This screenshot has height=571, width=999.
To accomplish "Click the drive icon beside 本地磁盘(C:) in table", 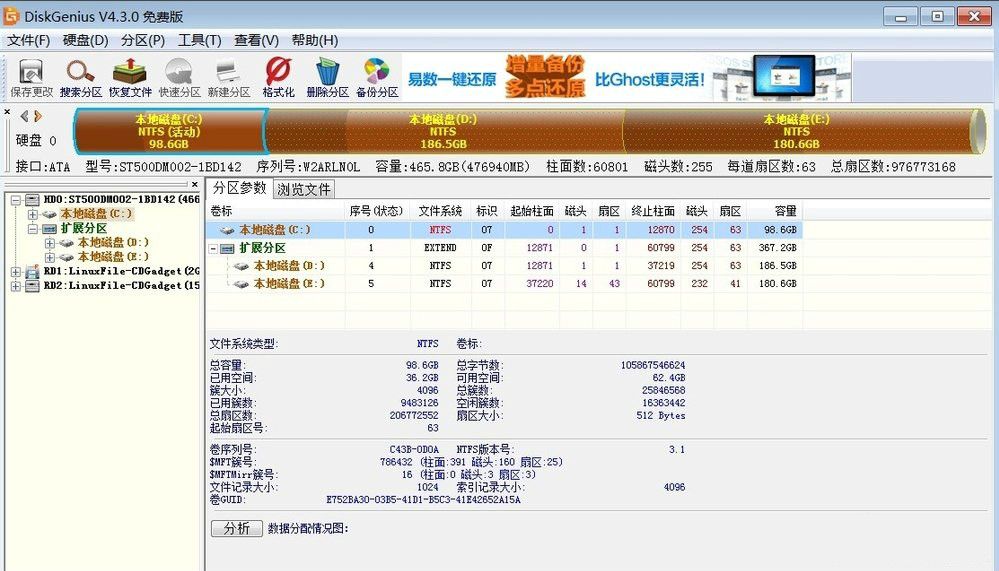I will click(227, 230).
